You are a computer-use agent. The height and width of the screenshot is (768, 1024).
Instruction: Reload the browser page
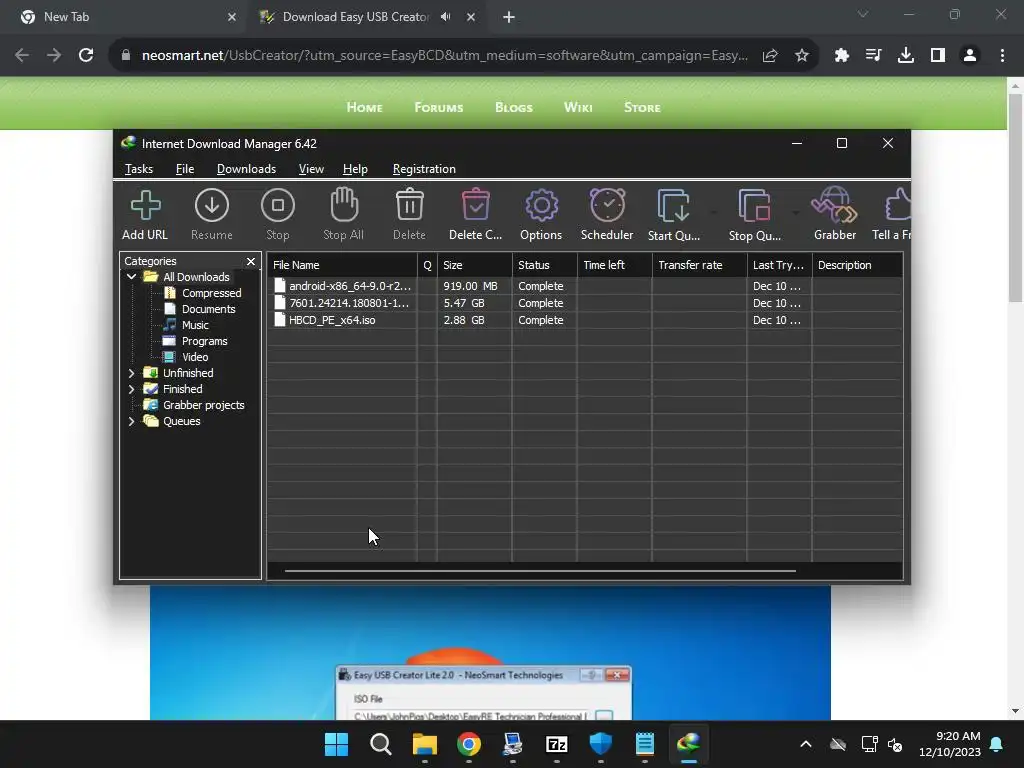point(86,56)
